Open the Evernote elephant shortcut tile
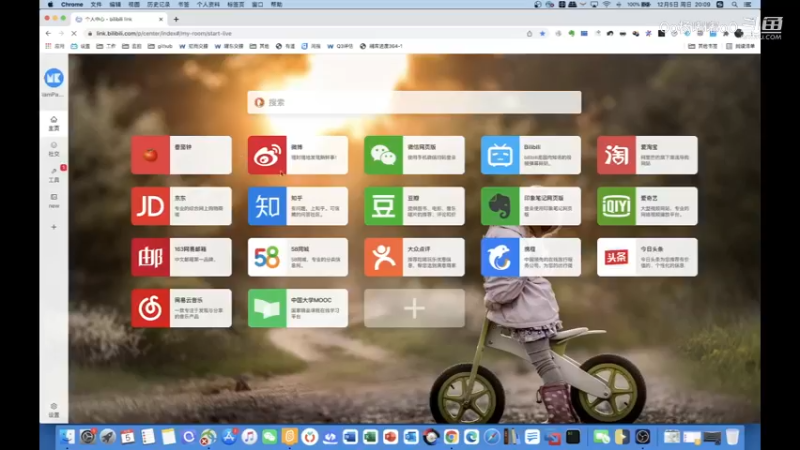 point(531,206)
